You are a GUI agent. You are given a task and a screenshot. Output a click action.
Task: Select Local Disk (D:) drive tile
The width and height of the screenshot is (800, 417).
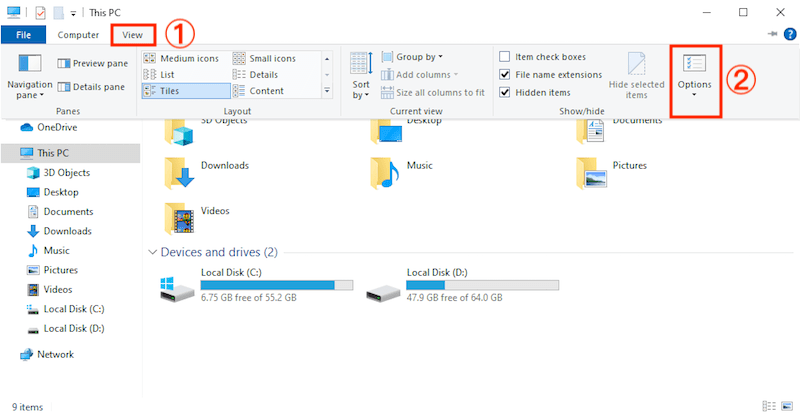coord(463,286)
